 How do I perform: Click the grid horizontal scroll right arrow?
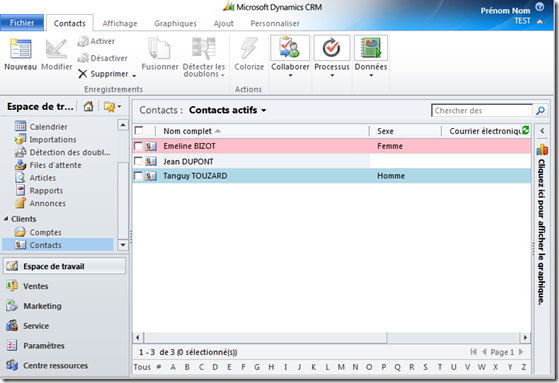525,337
